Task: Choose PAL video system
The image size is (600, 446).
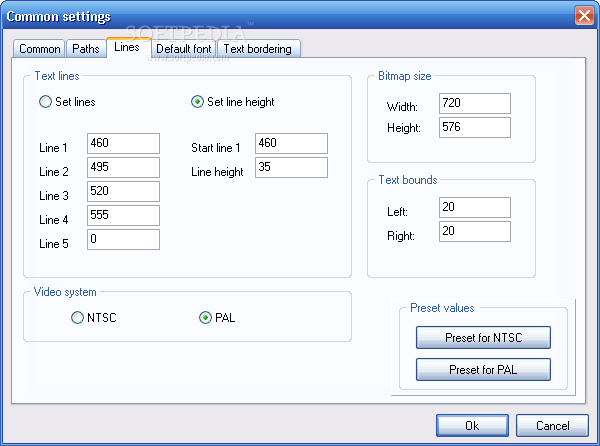Action: 217,317
